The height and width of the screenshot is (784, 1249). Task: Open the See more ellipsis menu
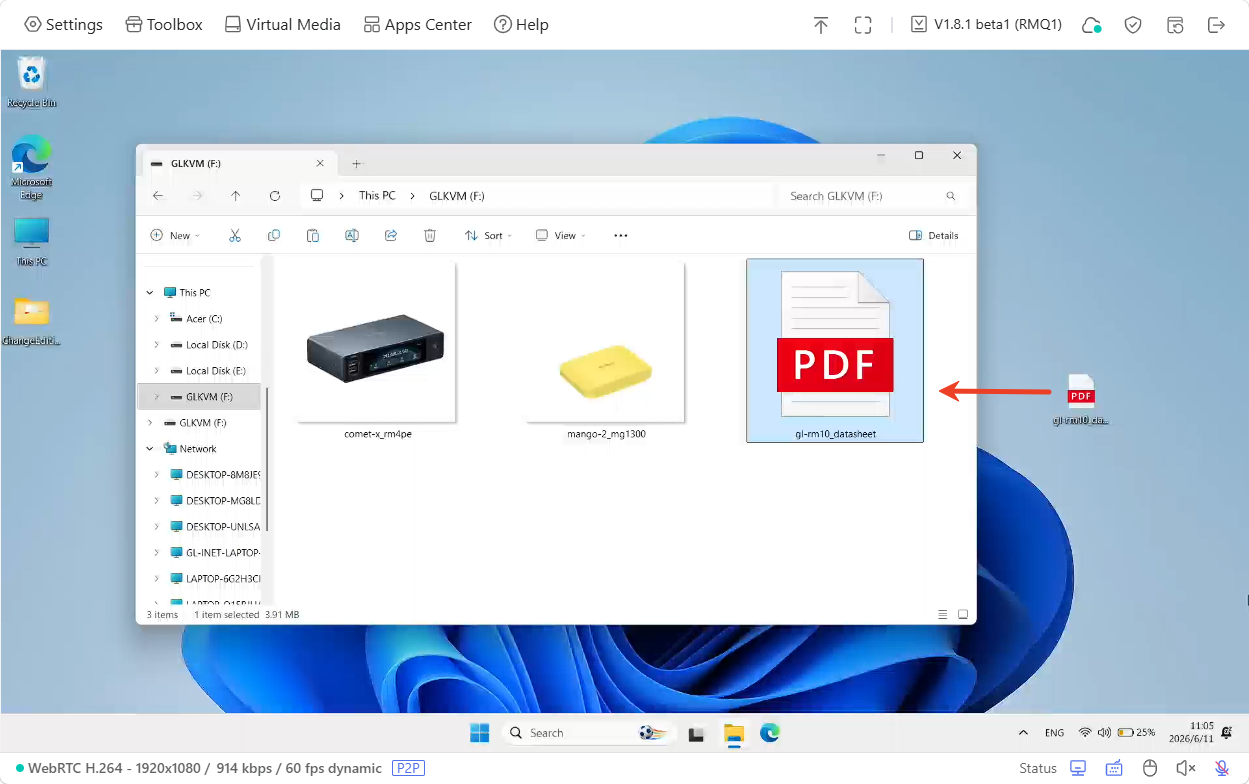tap(621, 236)
